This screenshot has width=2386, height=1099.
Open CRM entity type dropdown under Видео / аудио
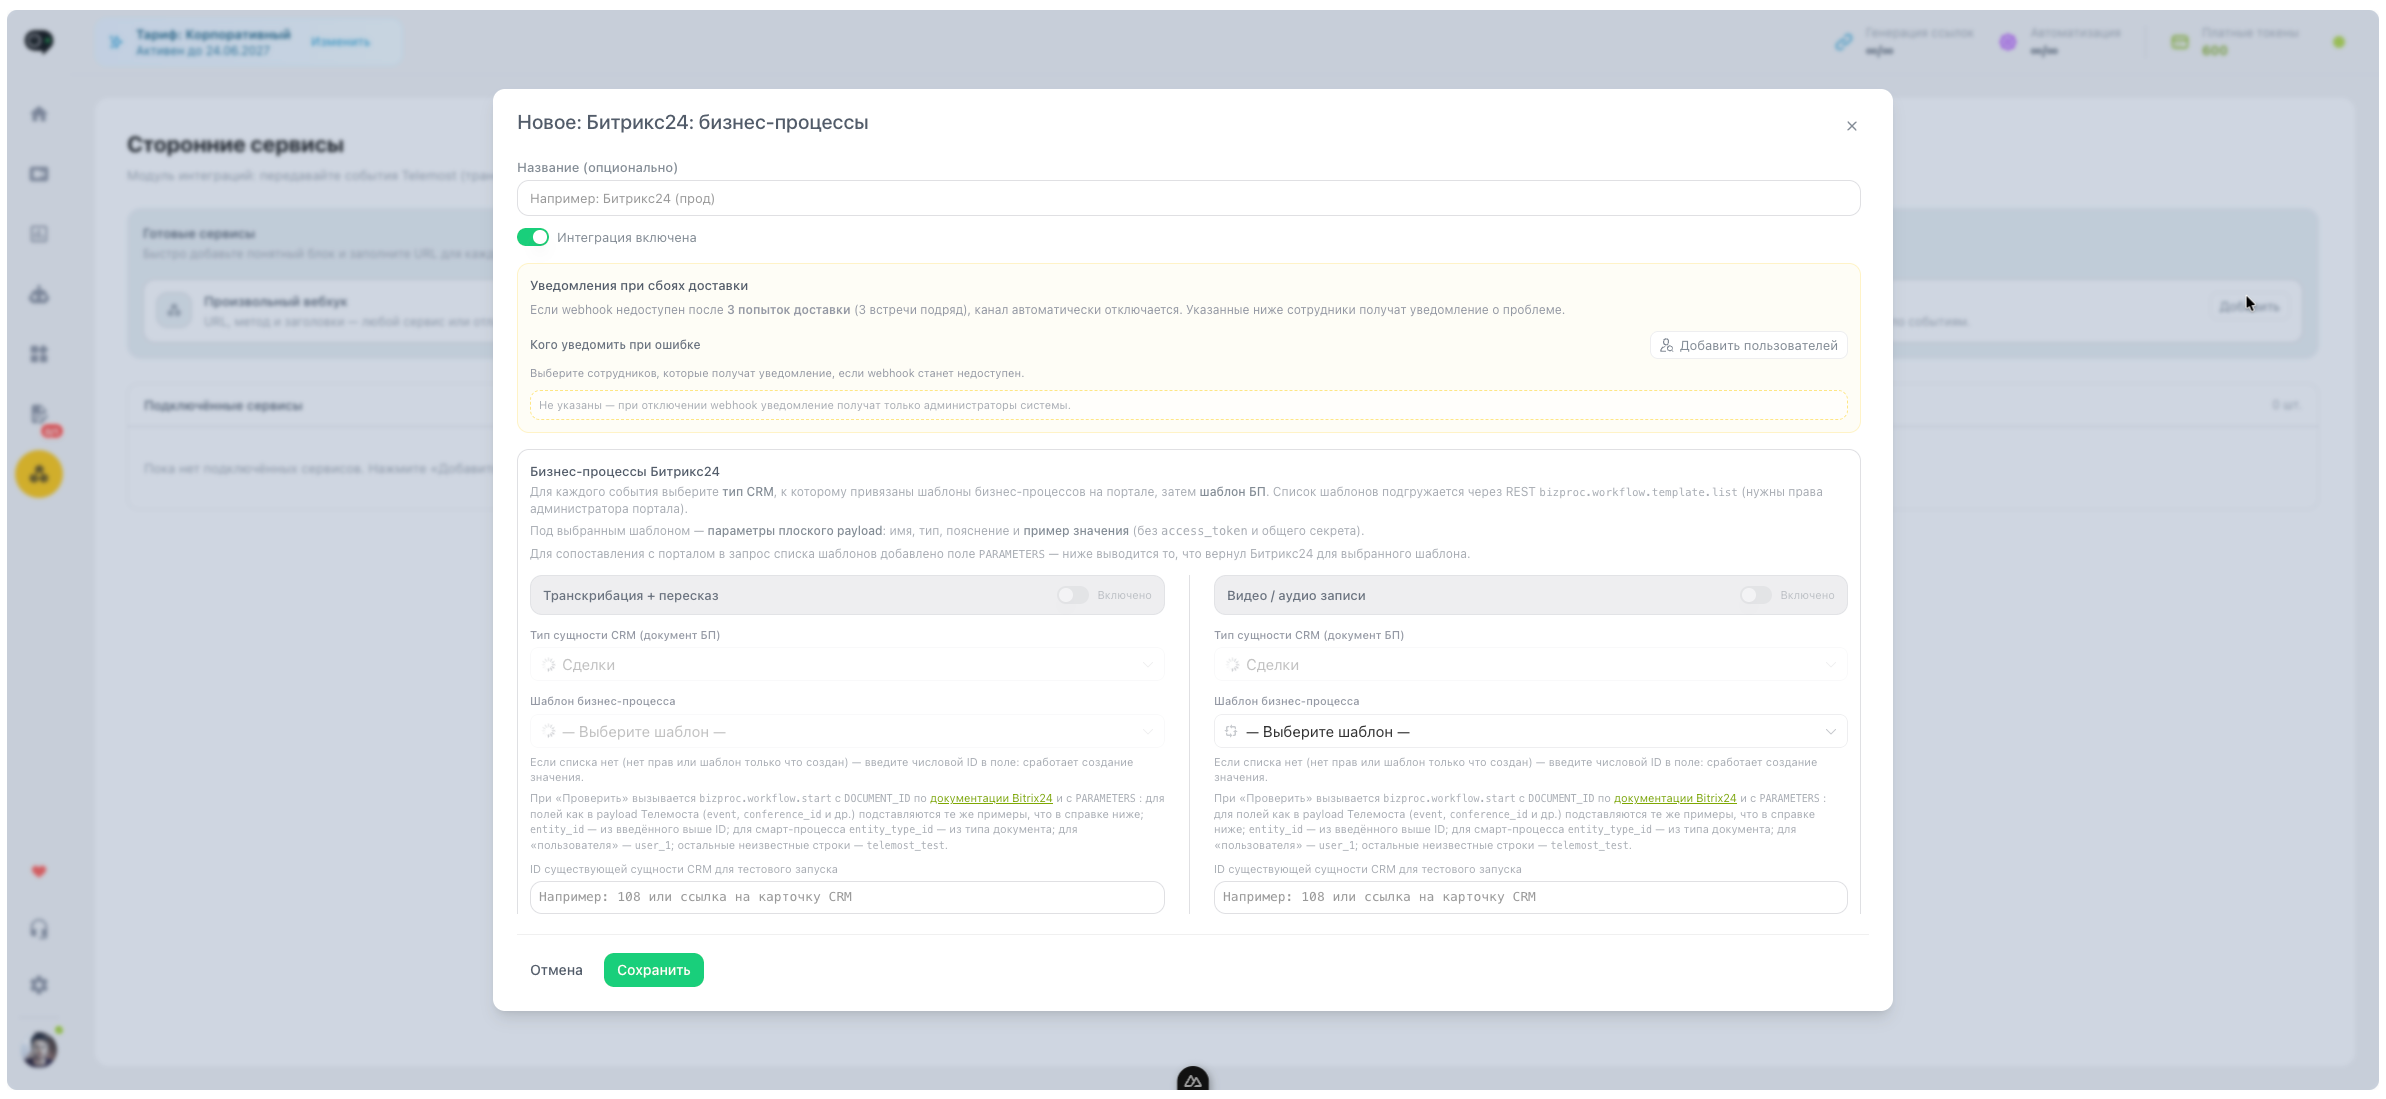pyautogui.click(x=1530, y=665)
